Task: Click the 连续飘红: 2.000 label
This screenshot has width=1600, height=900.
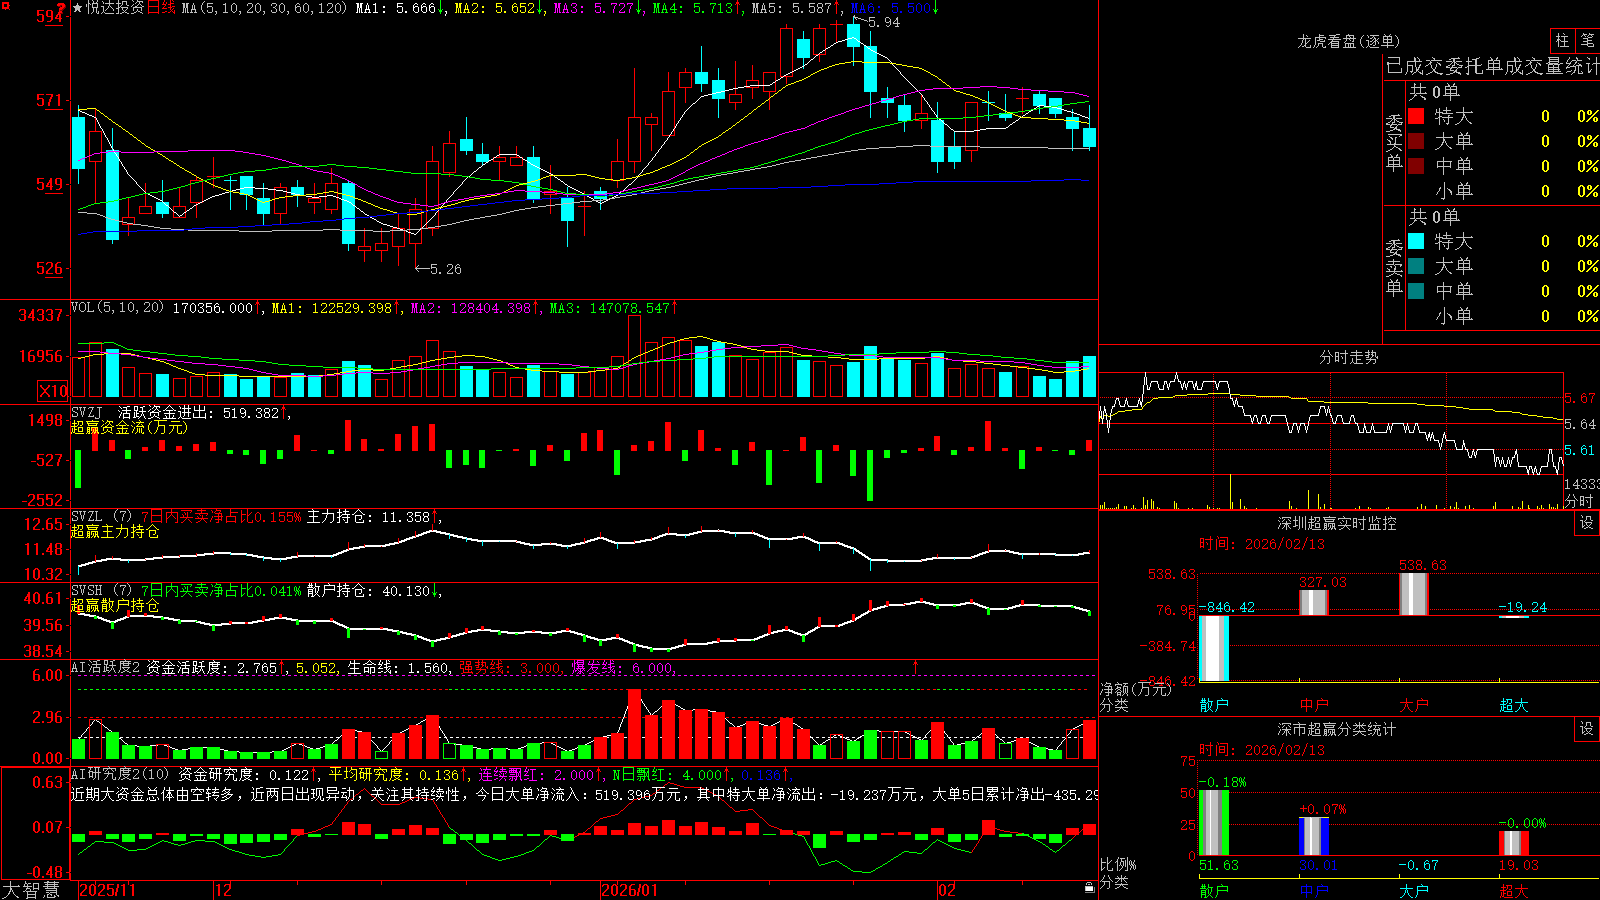Action: (x=536, y=774)
